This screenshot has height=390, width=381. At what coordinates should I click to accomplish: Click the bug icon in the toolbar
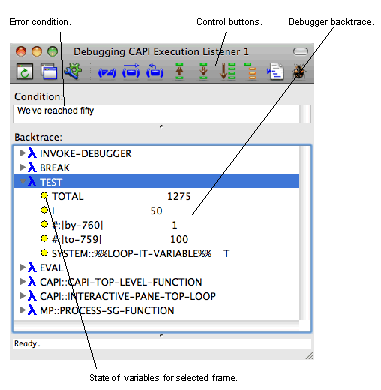tap(299, 71)
